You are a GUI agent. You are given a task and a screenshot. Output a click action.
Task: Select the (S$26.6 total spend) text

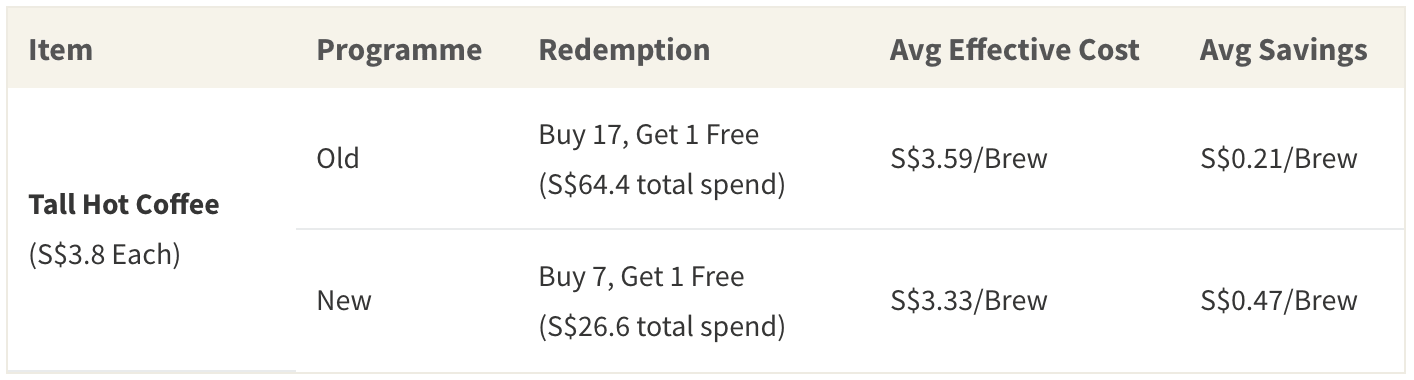(x=662, y=327)
